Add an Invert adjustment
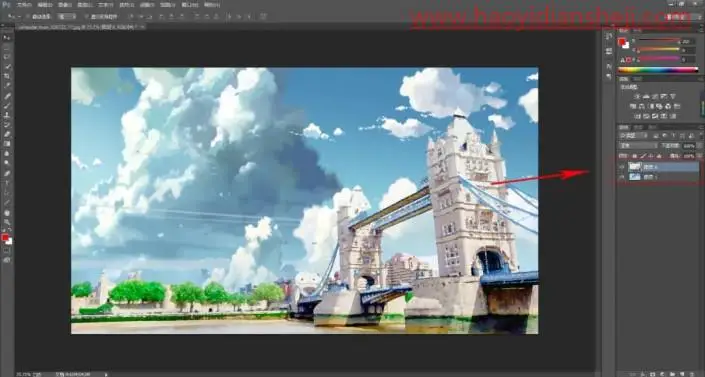The width and height of the screenshot is (705, 377). point(637,117)
